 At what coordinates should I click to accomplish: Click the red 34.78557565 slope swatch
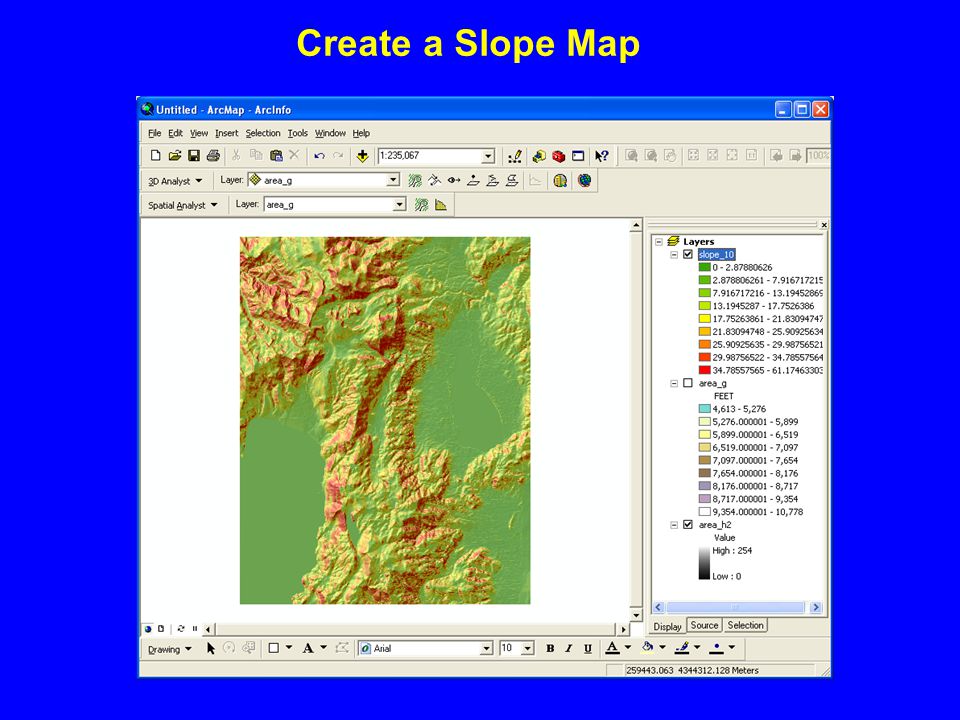(x=705, y=370)
